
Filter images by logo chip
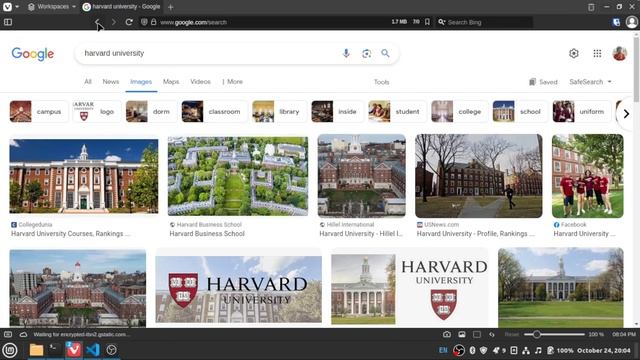coord(97,111)
